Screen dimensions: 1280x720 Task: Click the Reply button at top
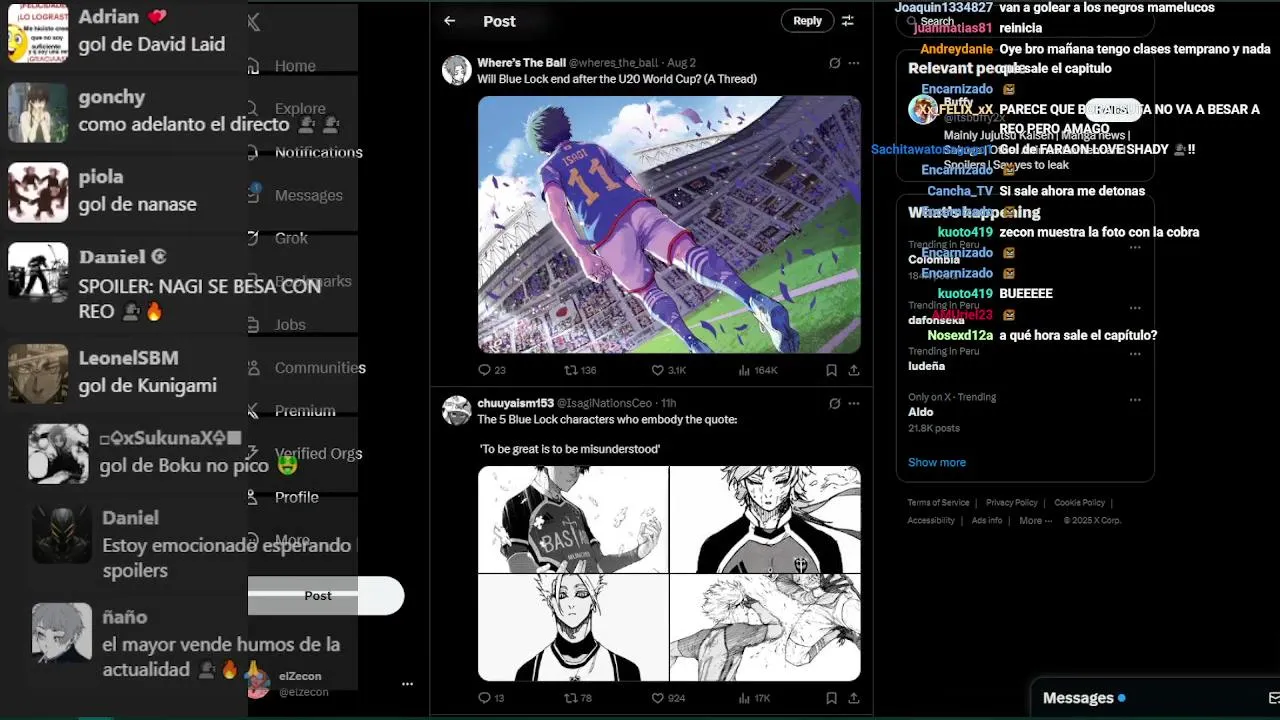pyautogui.click(x=807, y=21)
